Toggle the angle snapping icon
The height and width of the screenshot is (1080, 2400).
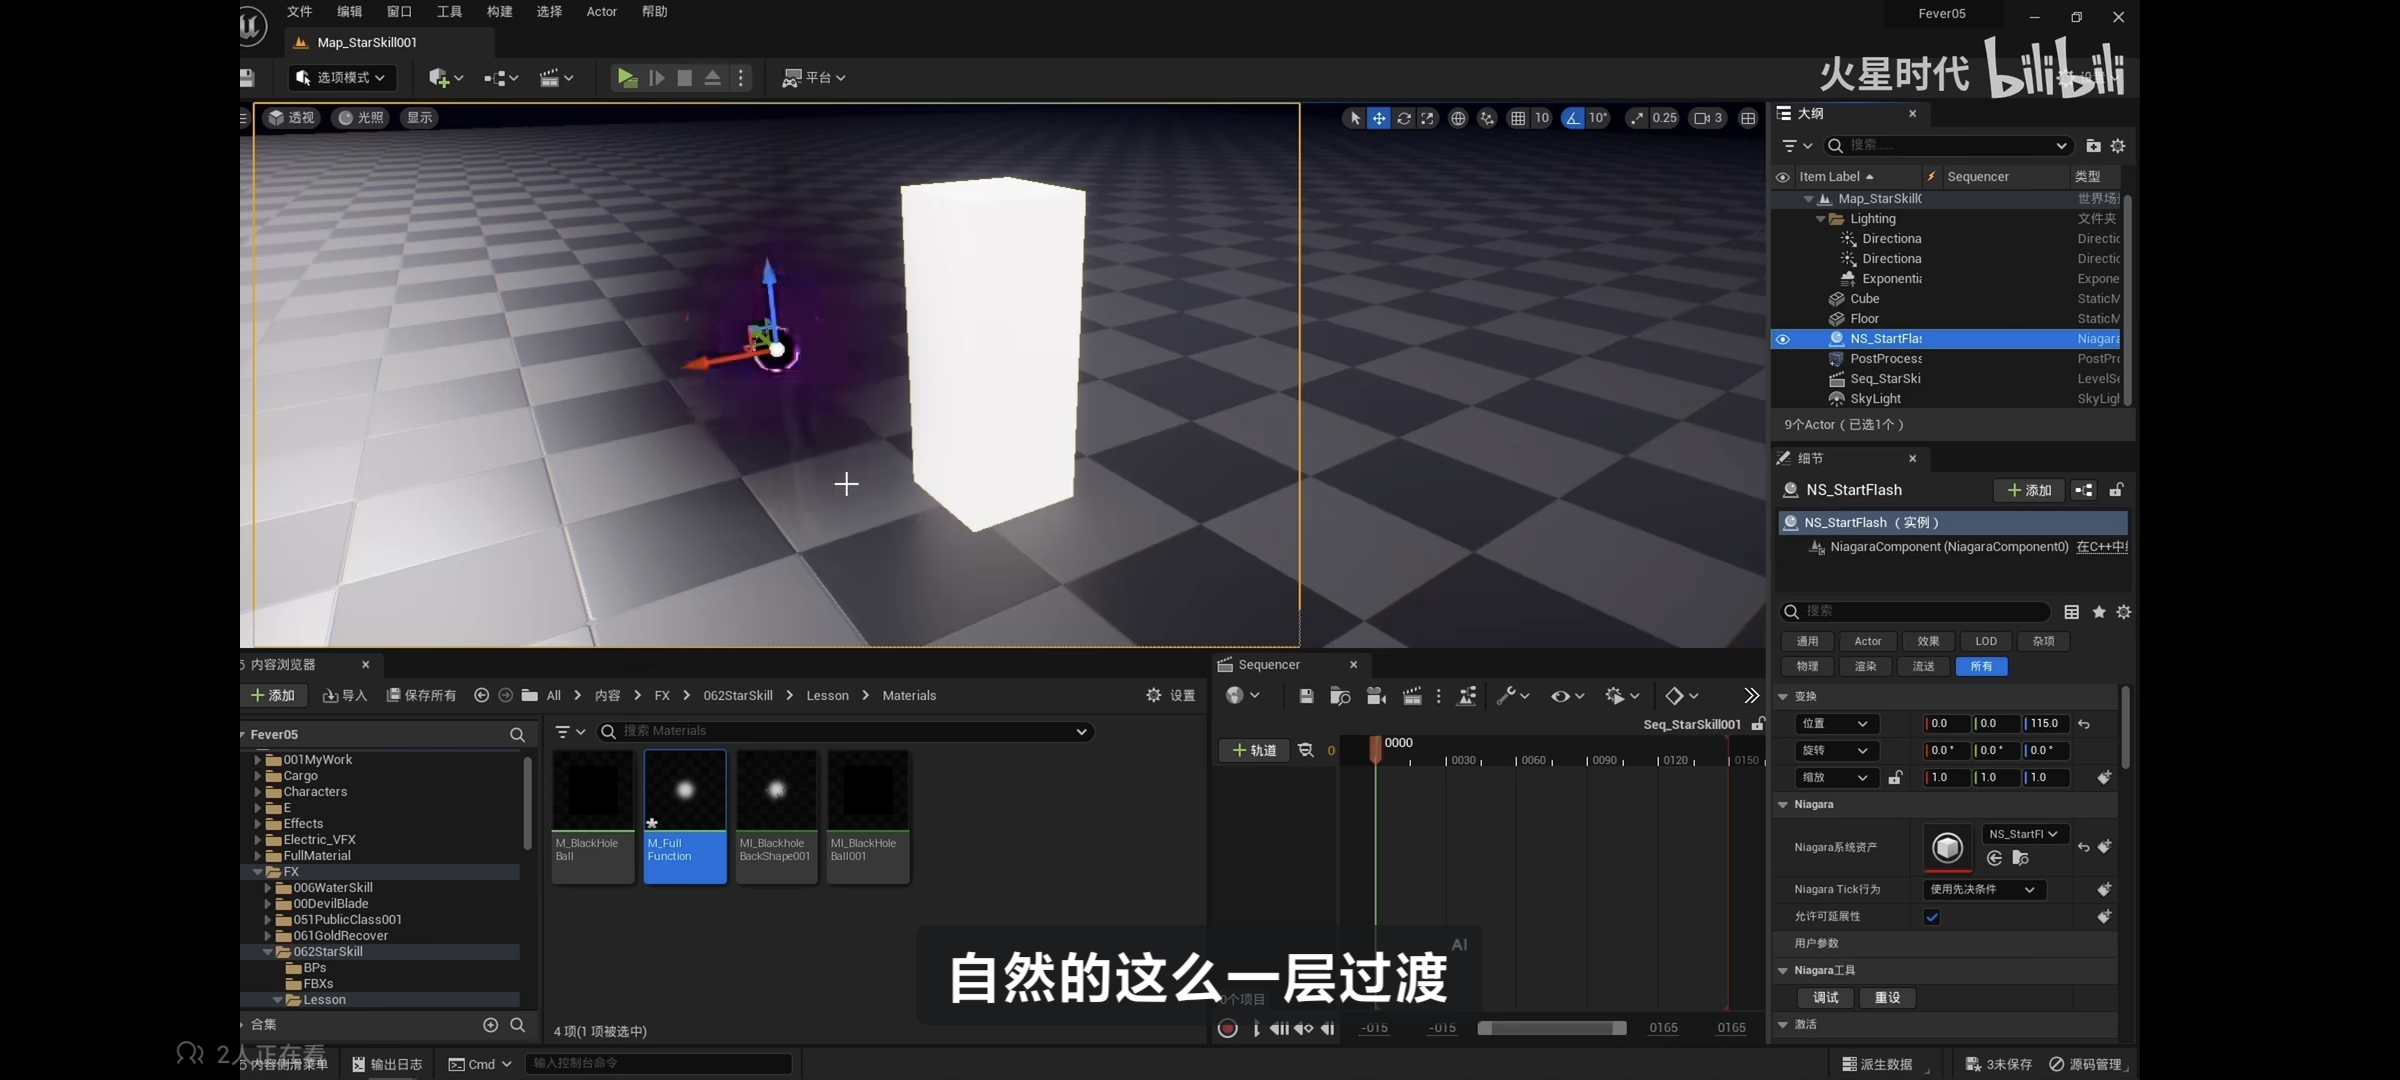coord(1573,118)
